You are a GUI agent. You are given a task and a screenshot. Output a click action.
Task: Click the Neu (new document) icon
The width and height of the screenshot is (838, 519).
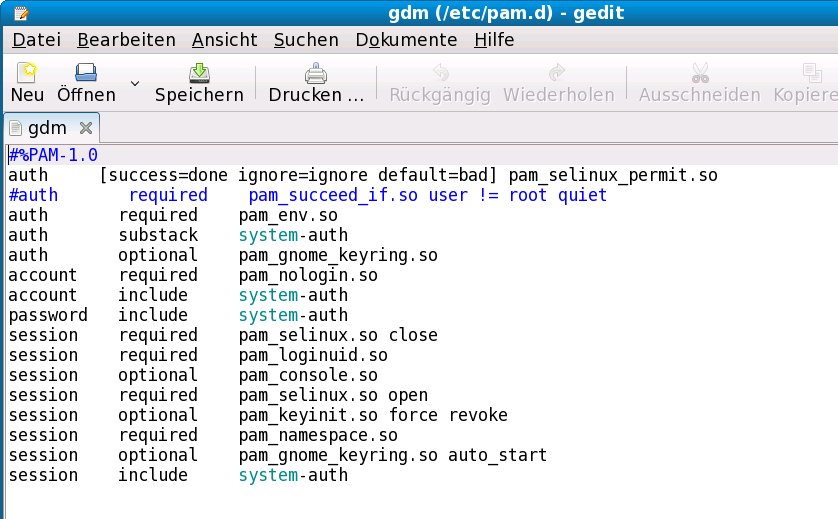tap(27, 74)
